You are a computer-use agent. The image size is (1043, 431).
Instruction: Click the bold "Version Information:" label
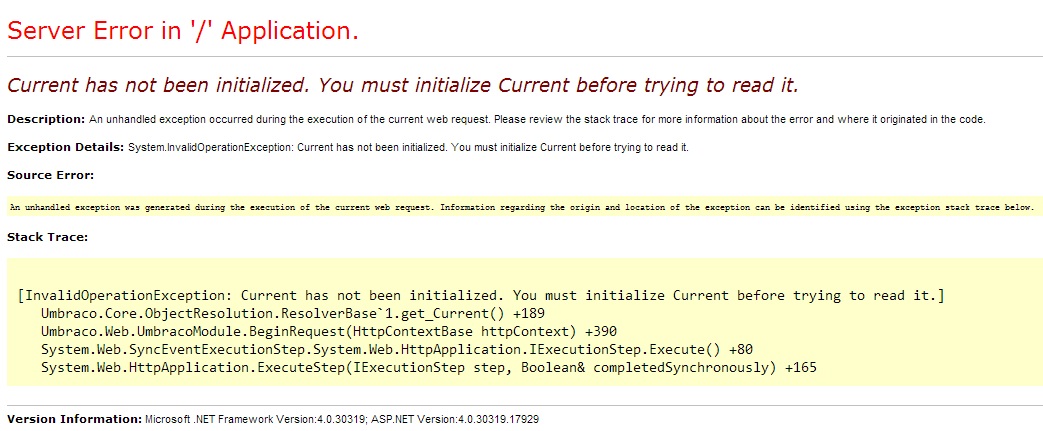74,418
